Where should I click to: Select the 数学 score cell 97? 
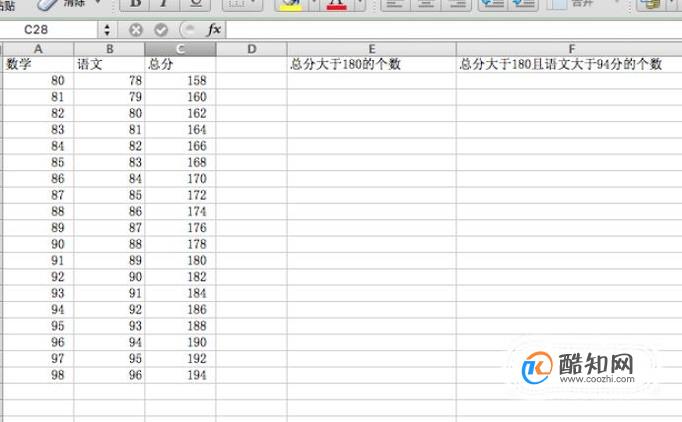coord(38,359)
